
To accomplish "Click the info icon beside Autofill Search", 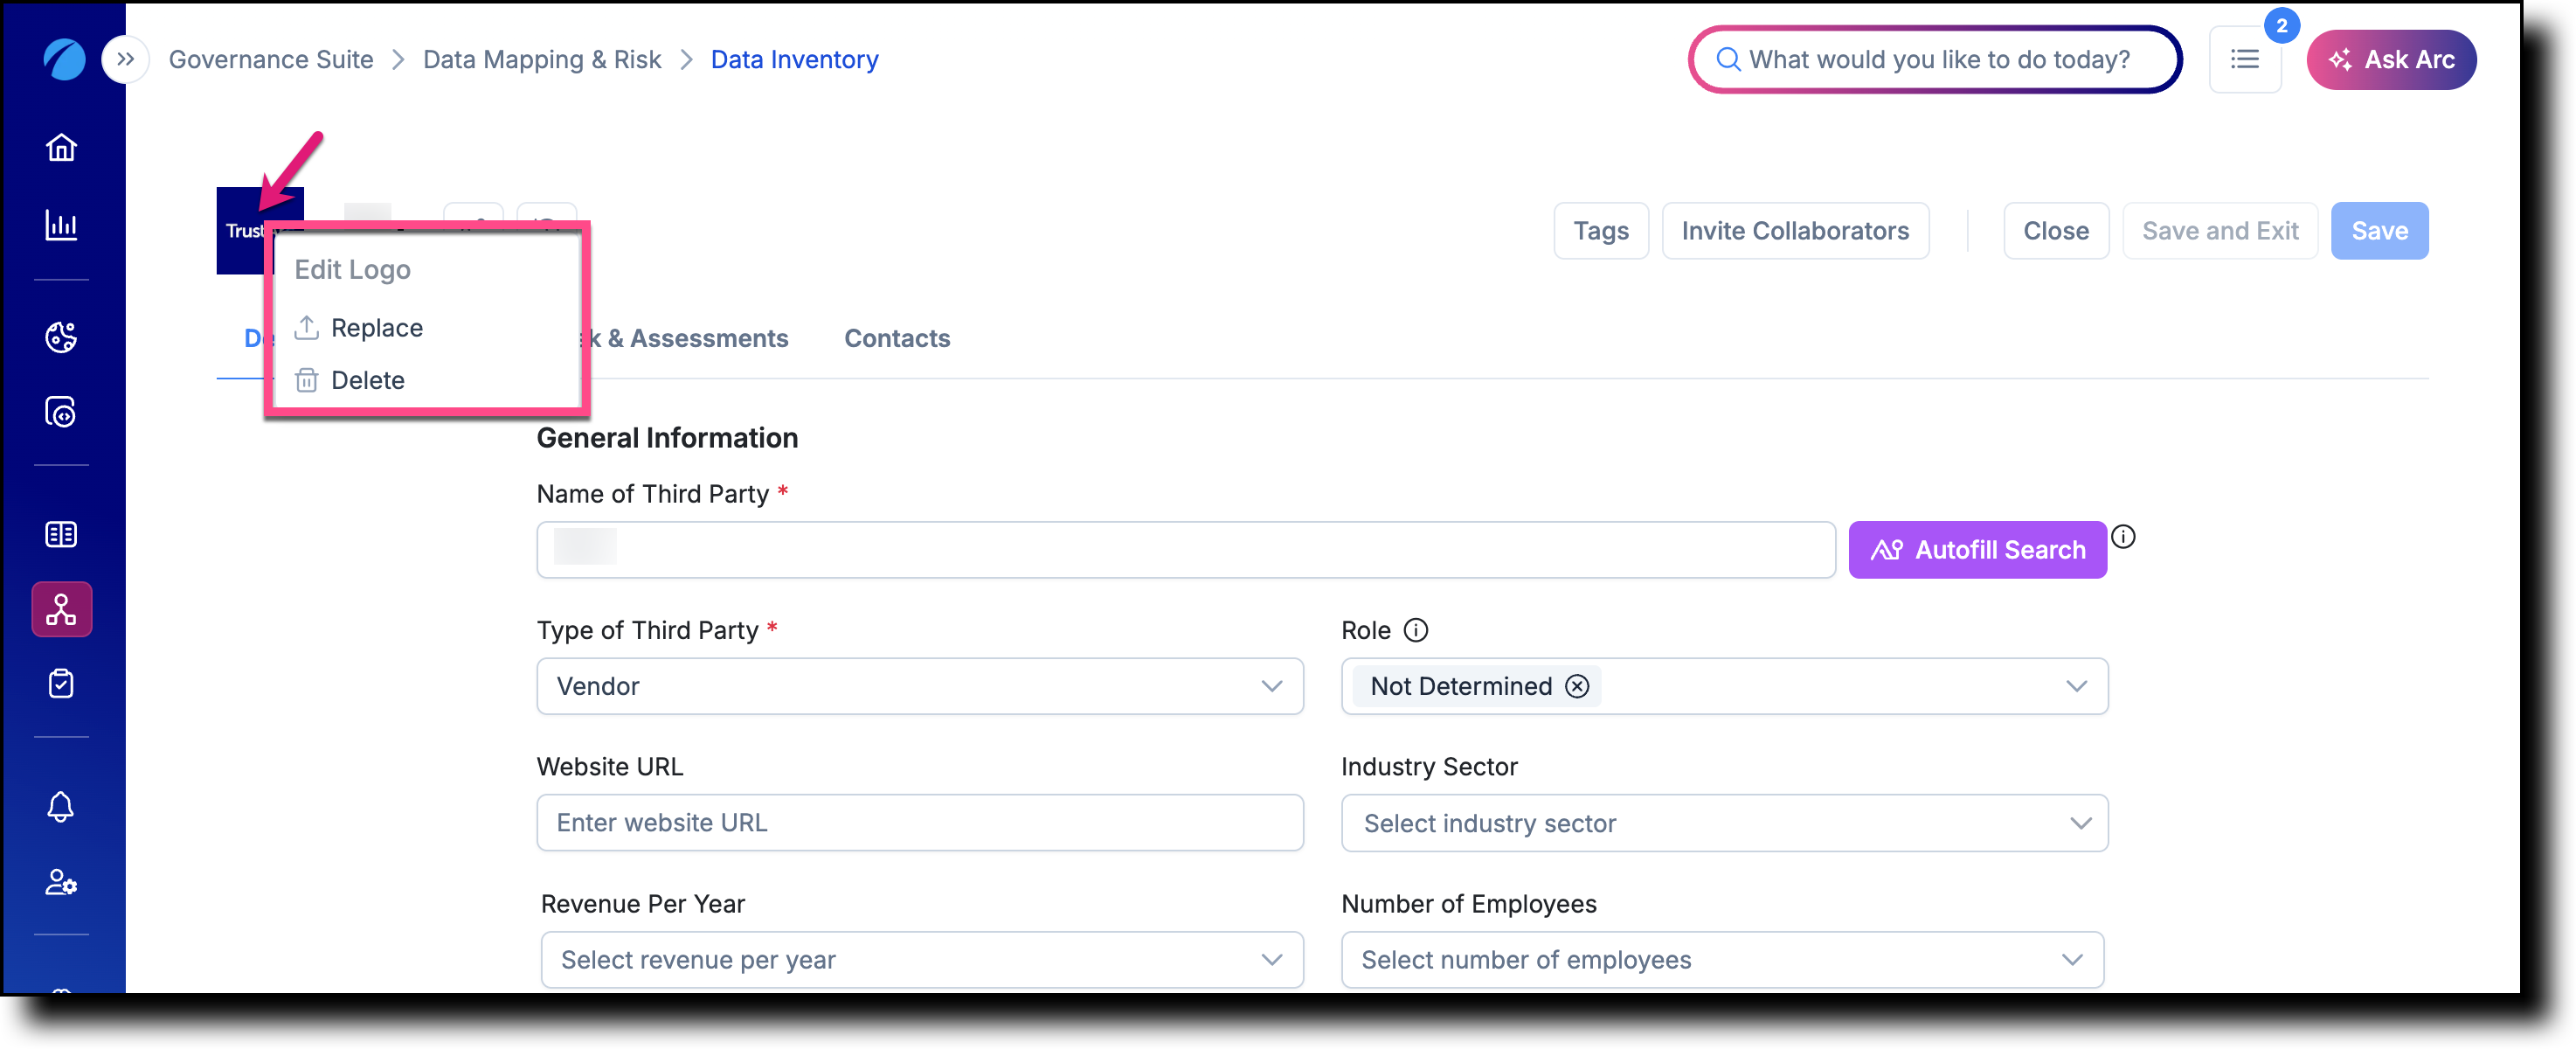I will [x=2122, y=537].
